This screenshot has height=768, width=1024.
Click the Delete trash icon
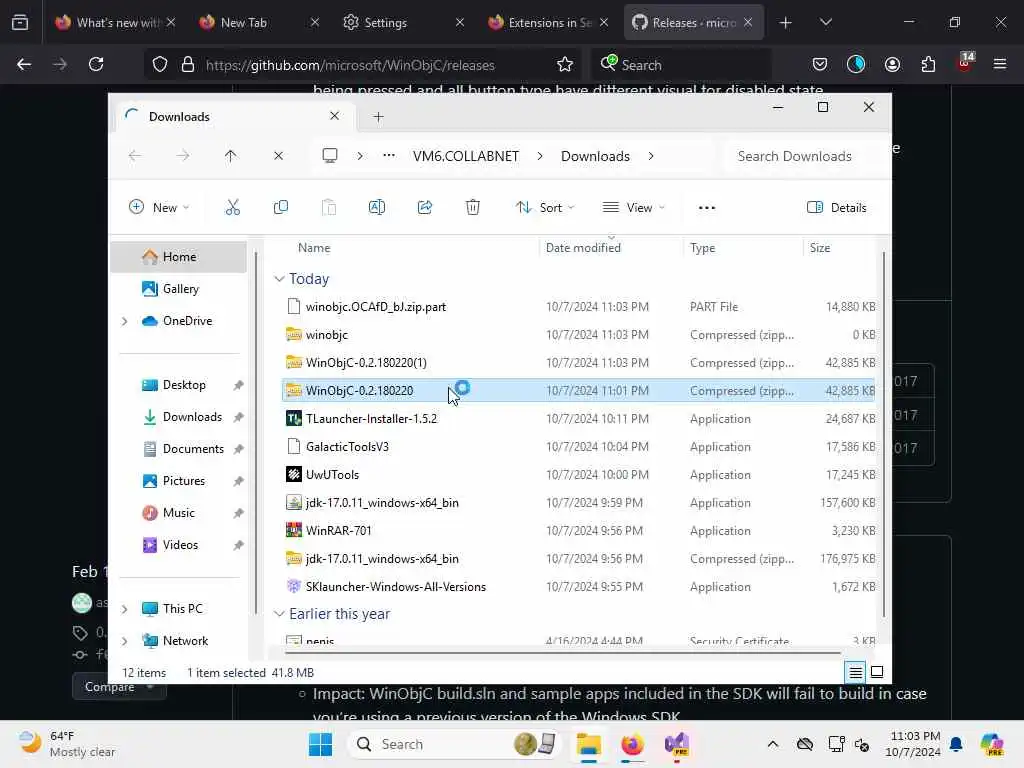473,208
